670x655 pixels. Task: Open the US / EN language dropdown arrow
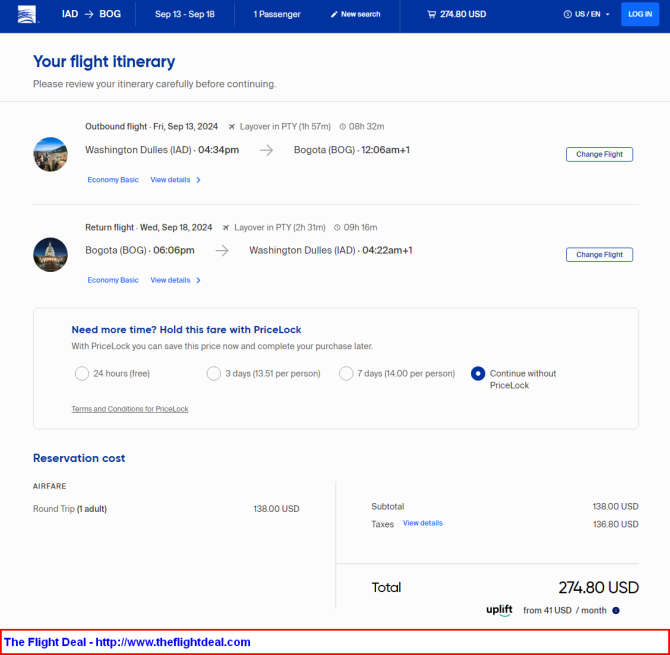click(x=608, y=15)
